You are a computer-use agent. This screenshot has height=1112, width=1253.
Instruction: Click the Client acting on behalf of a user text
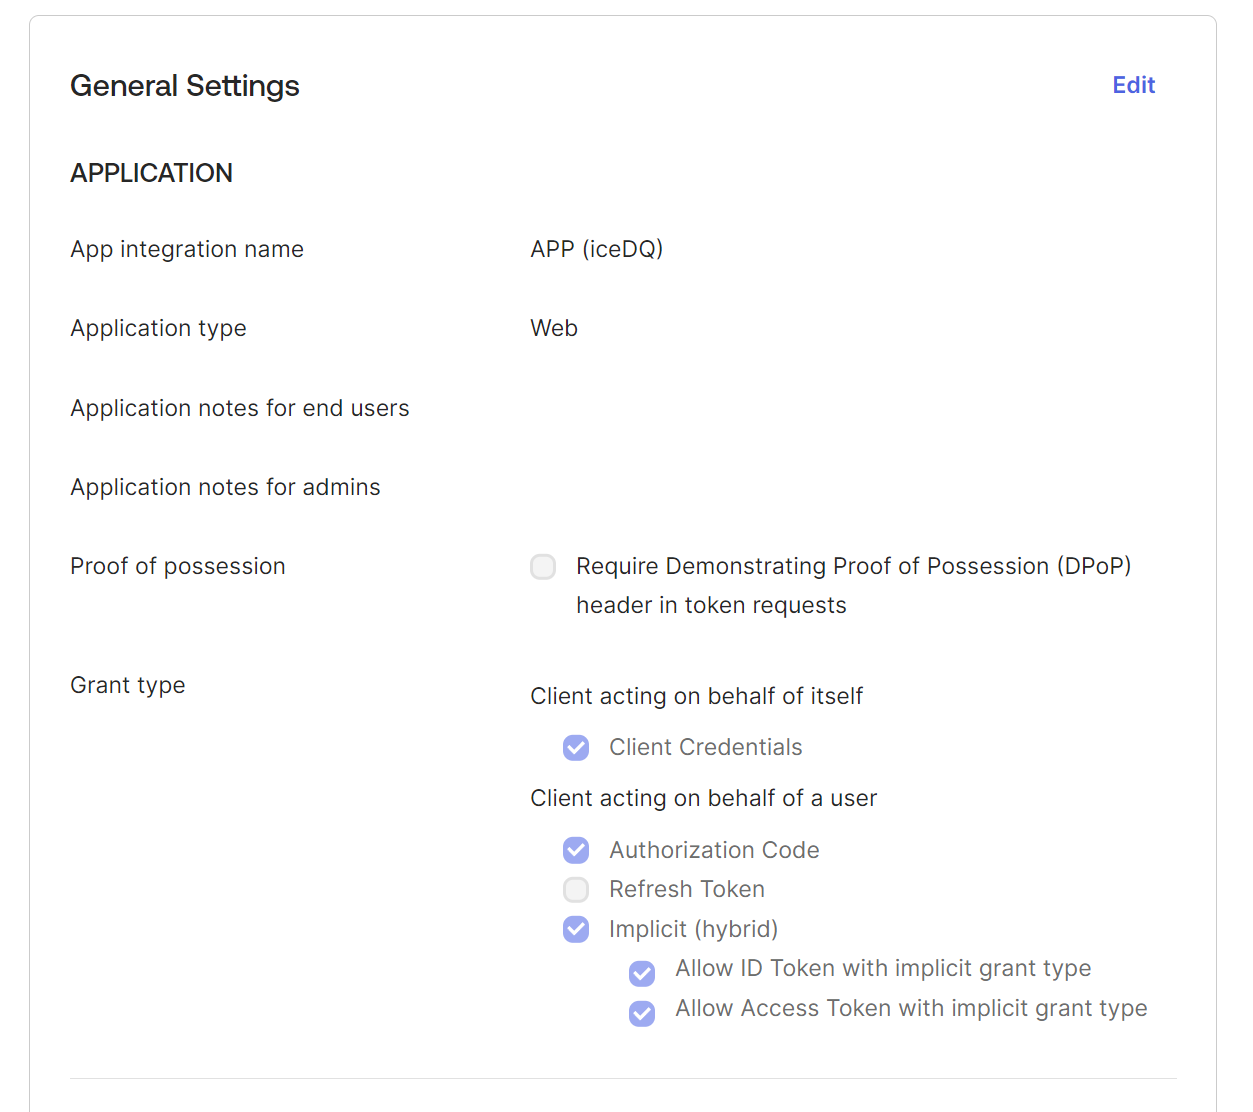coord(703,798)
